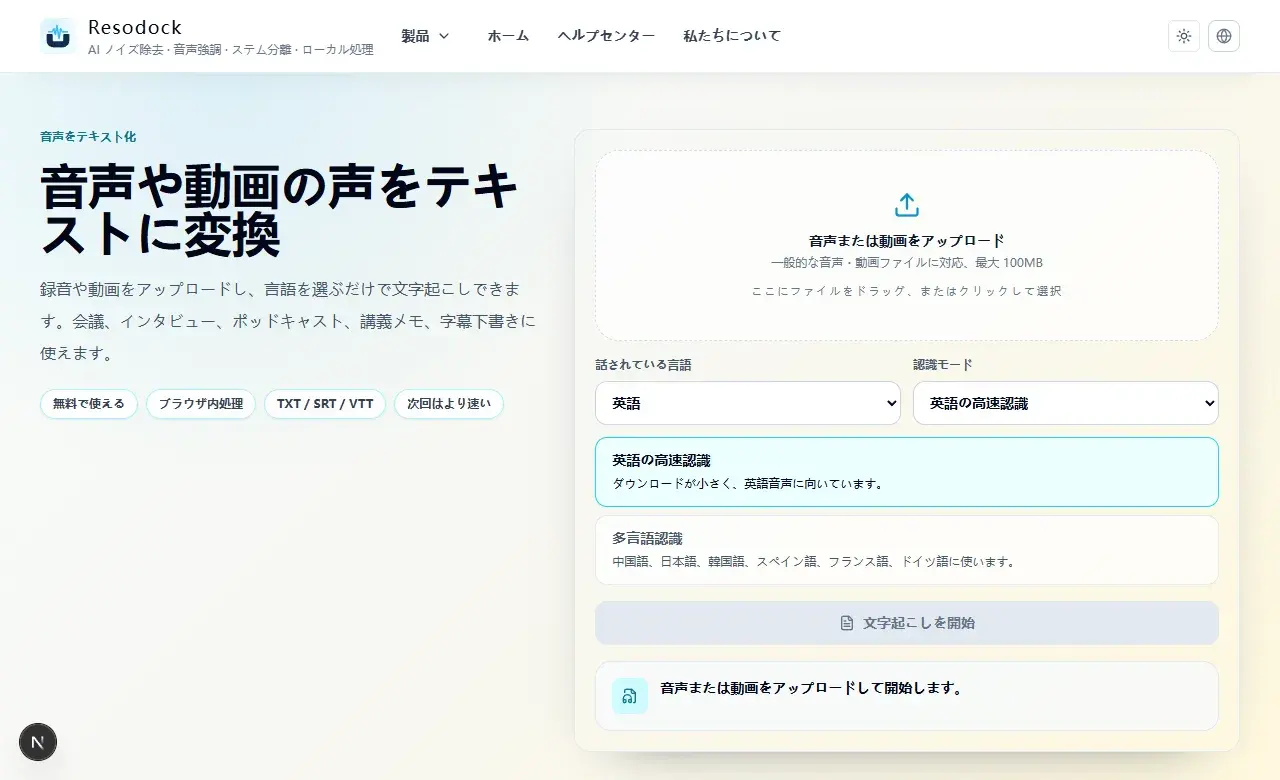Screen dimensions: 1280x780
Task: Click the 録音や動画をアップロードし description paragraph
Action: [288, 321]
